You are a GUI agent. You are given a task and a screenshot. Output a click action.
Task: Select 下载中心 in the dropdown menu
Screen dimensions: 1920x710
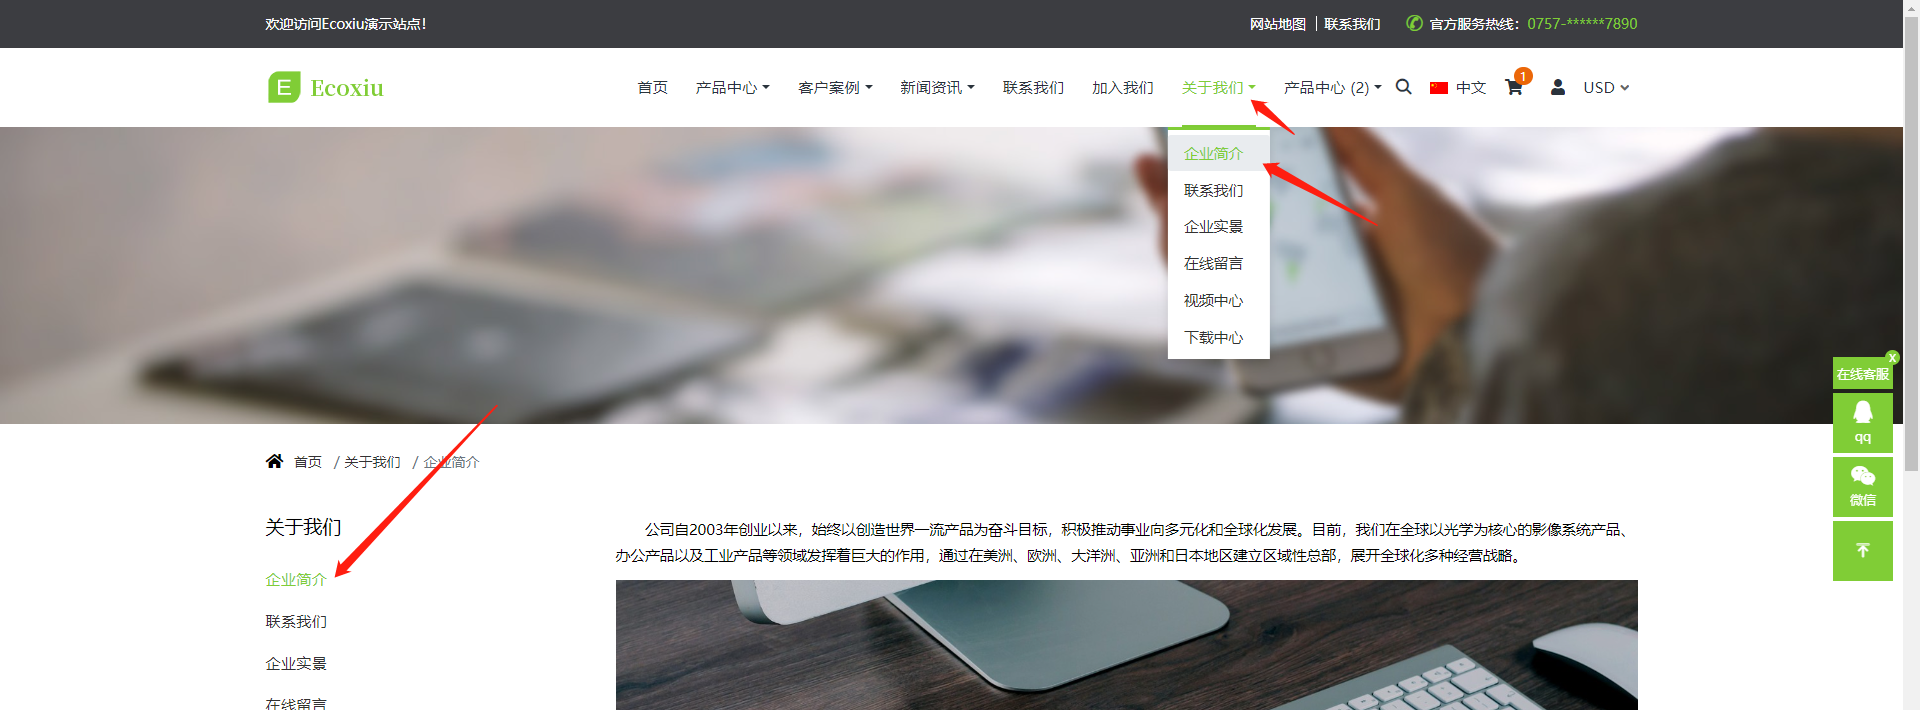(x=1213, y=338)
